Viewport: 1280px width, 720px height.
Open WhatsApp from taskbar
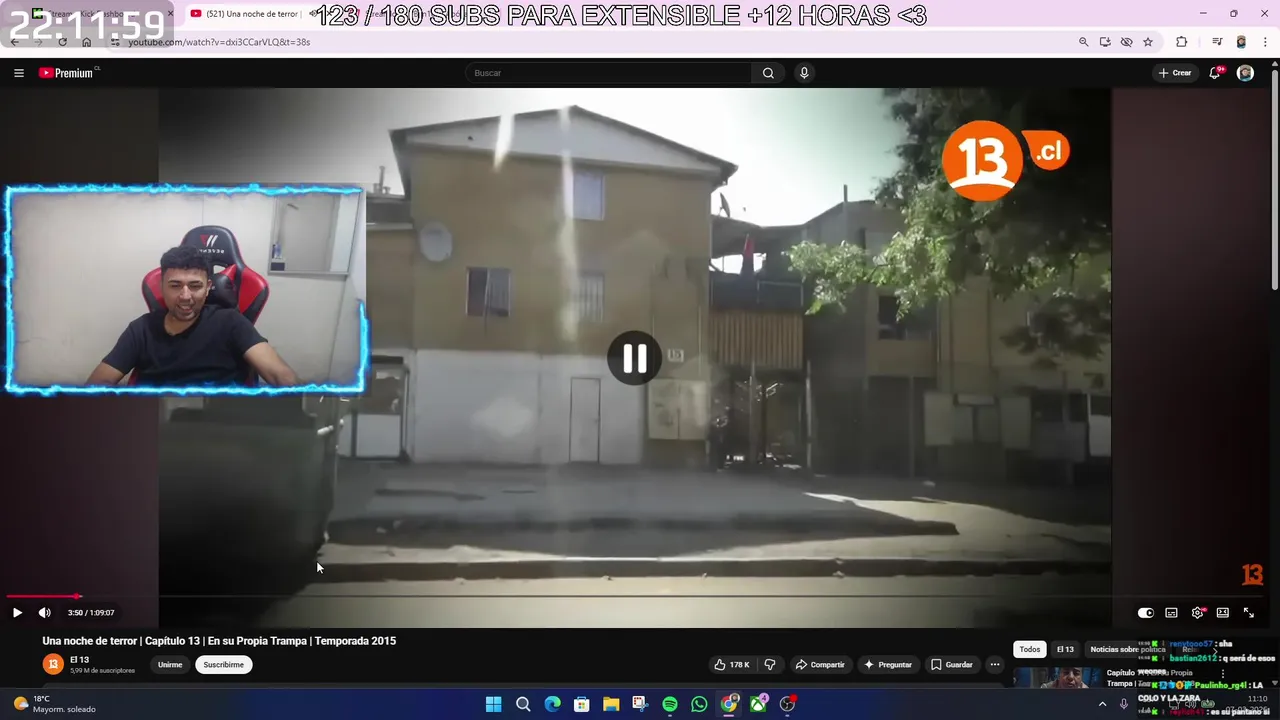699,704
